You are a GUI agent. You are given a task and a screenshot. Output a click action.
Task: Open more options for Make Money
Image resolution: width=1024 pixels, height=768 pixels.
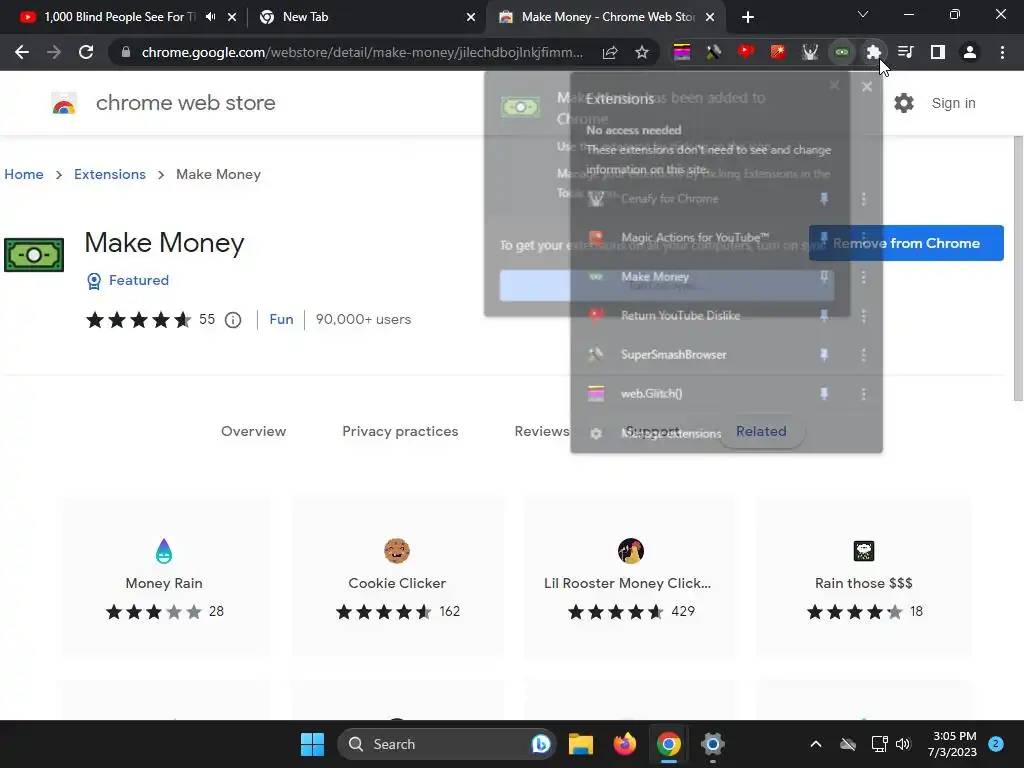(x=863, y=277)
